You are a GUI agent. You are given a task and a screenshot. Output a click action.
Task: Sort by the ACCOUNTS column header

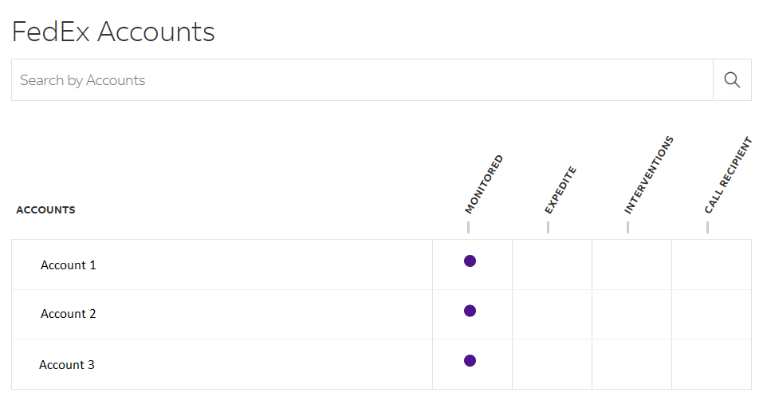point(46,210)
